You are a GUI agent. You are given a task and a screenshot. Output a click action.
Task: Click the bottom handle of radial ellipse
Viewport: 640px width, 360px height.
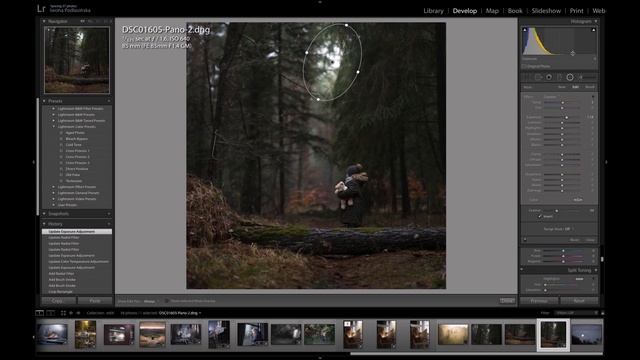(318, 99)
